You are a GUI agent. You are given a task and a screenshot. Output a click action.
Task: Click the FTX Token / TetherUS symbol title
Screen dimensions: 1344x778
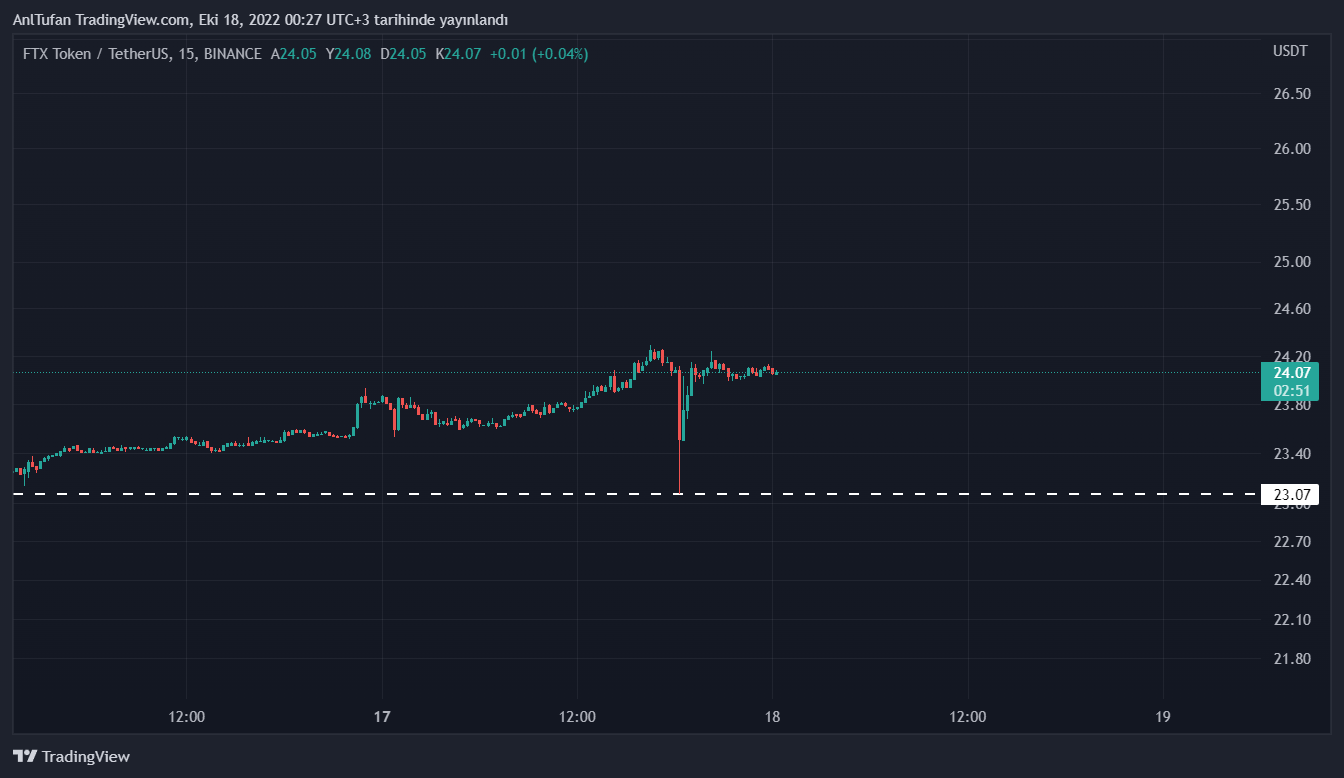pyautogui.click(x=93, y=54)
